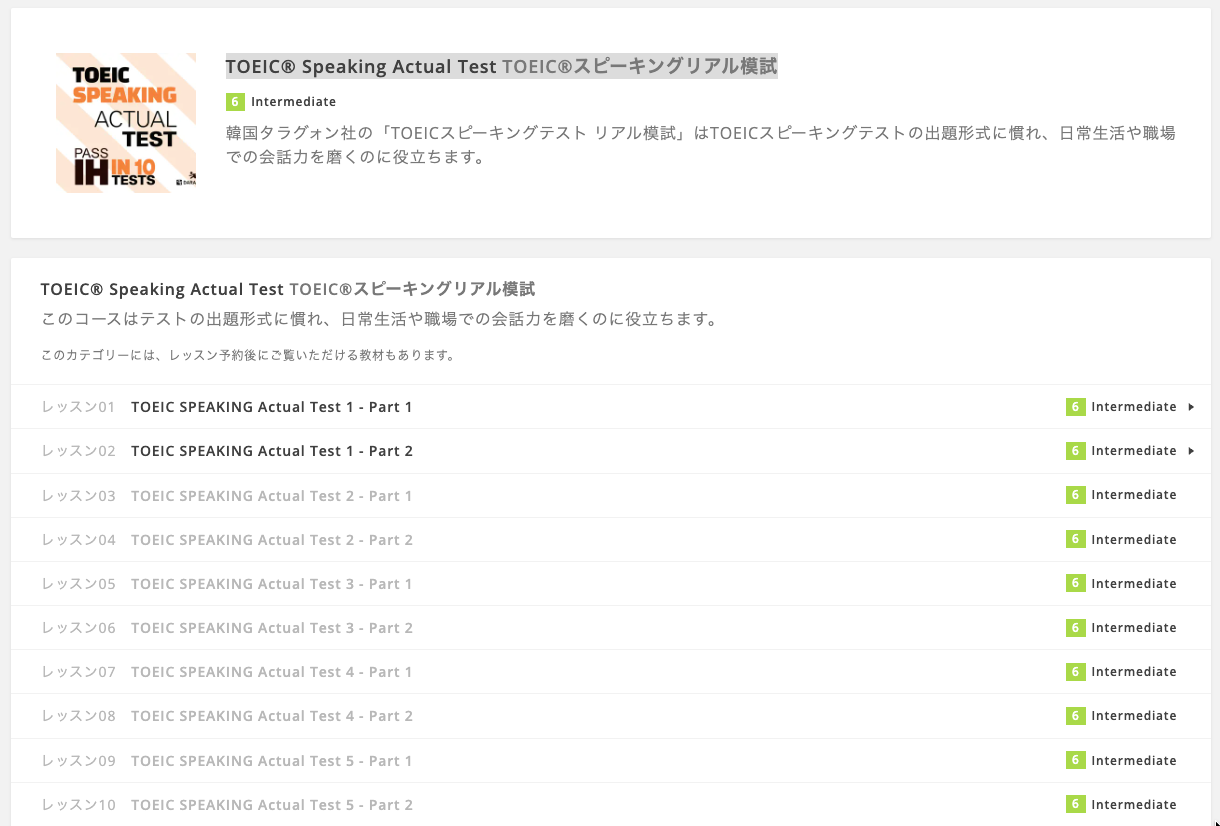
Task: Open lesson TOEIC SPEAKING Actual Test 1 - Part 1
Action: pos(271,407)
